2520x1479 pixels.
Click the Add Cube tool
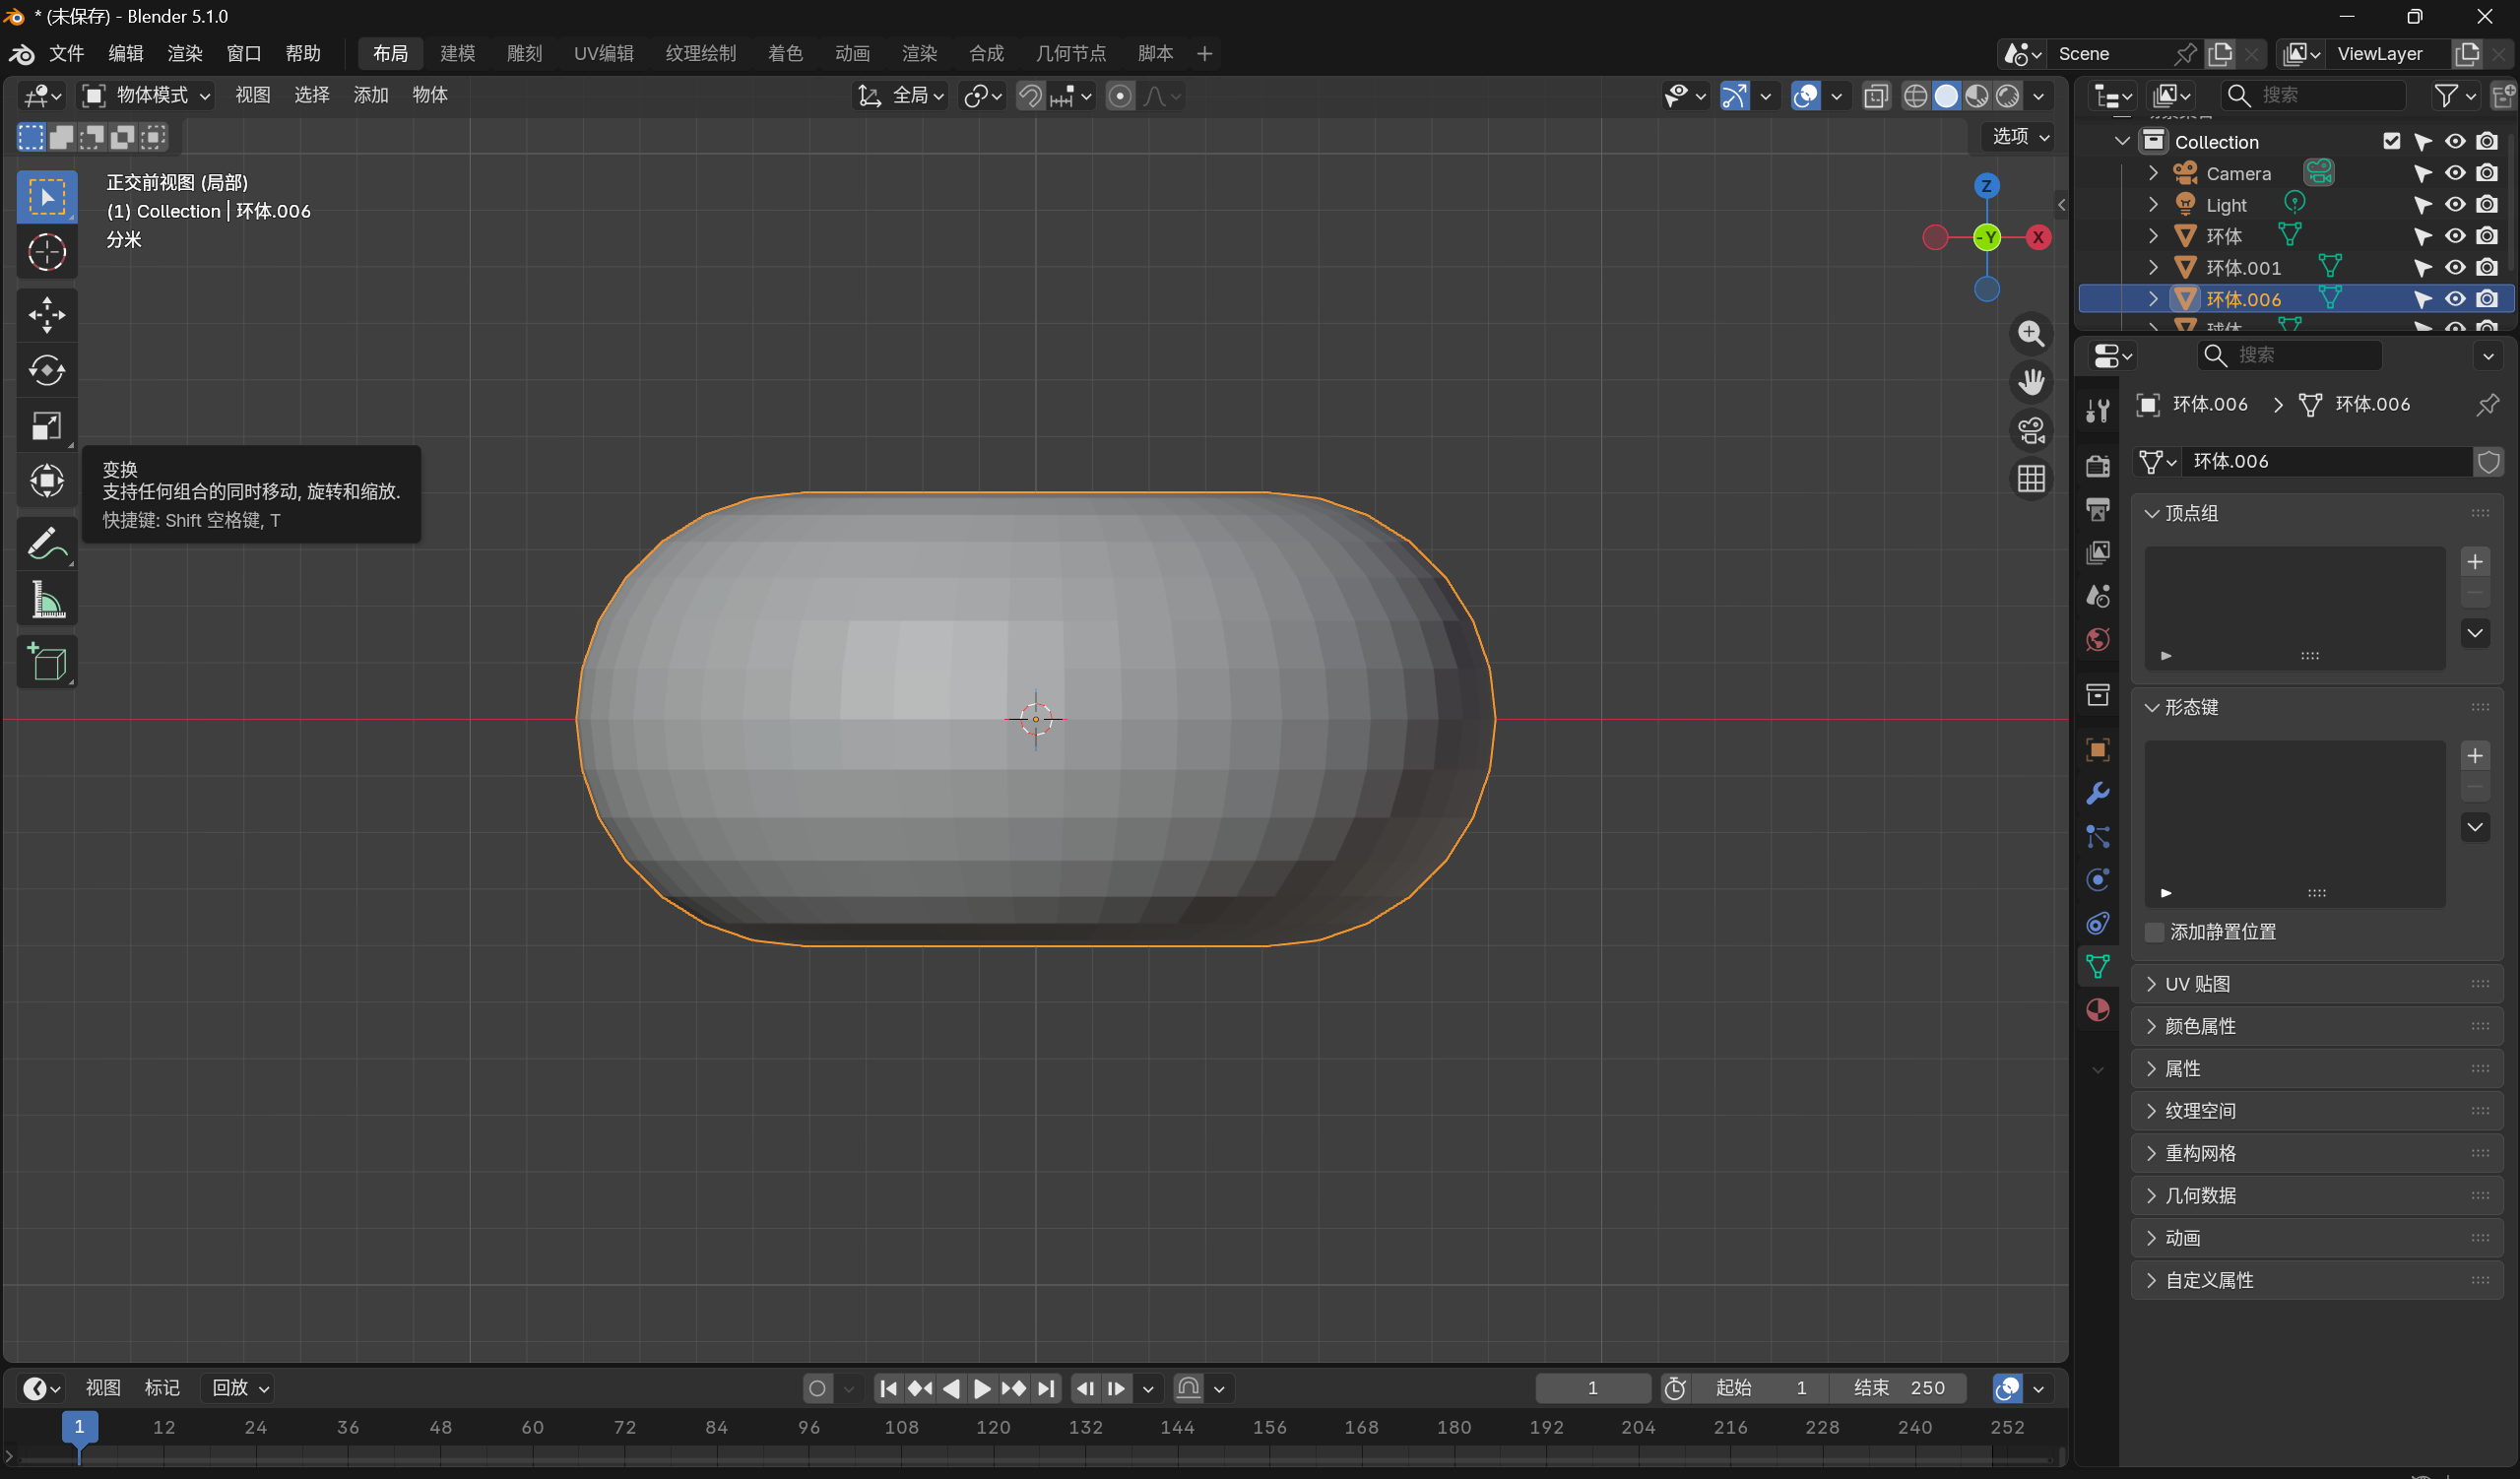pyautogui.click(x=46, y=662)
